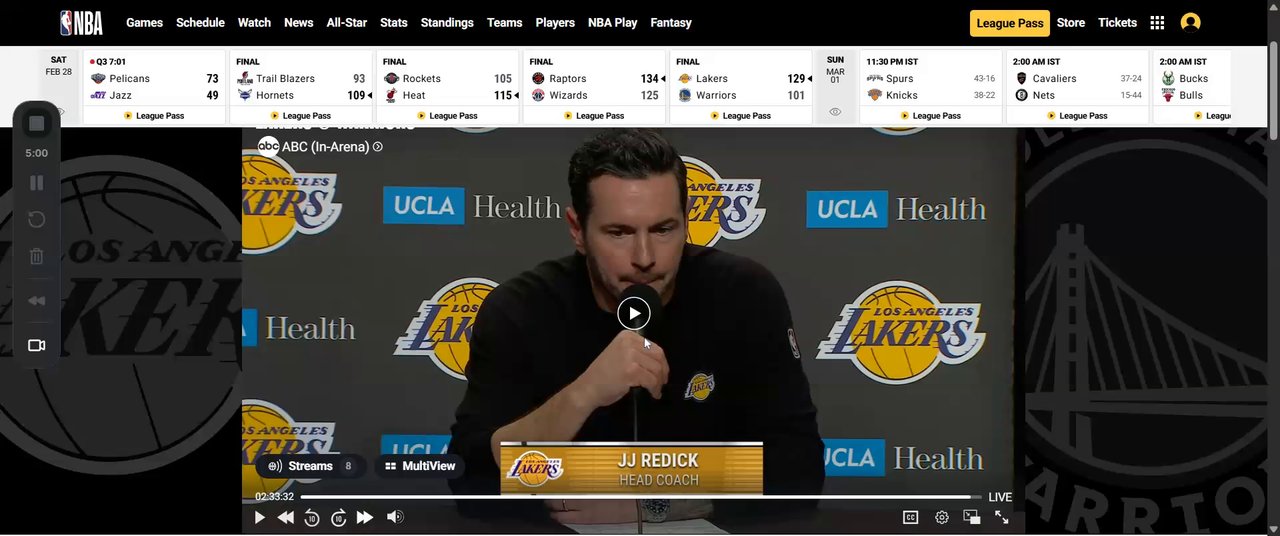Select the Trail Blazers score row
The height and width of the screenshot is (536, 1280).
(301, 79)
